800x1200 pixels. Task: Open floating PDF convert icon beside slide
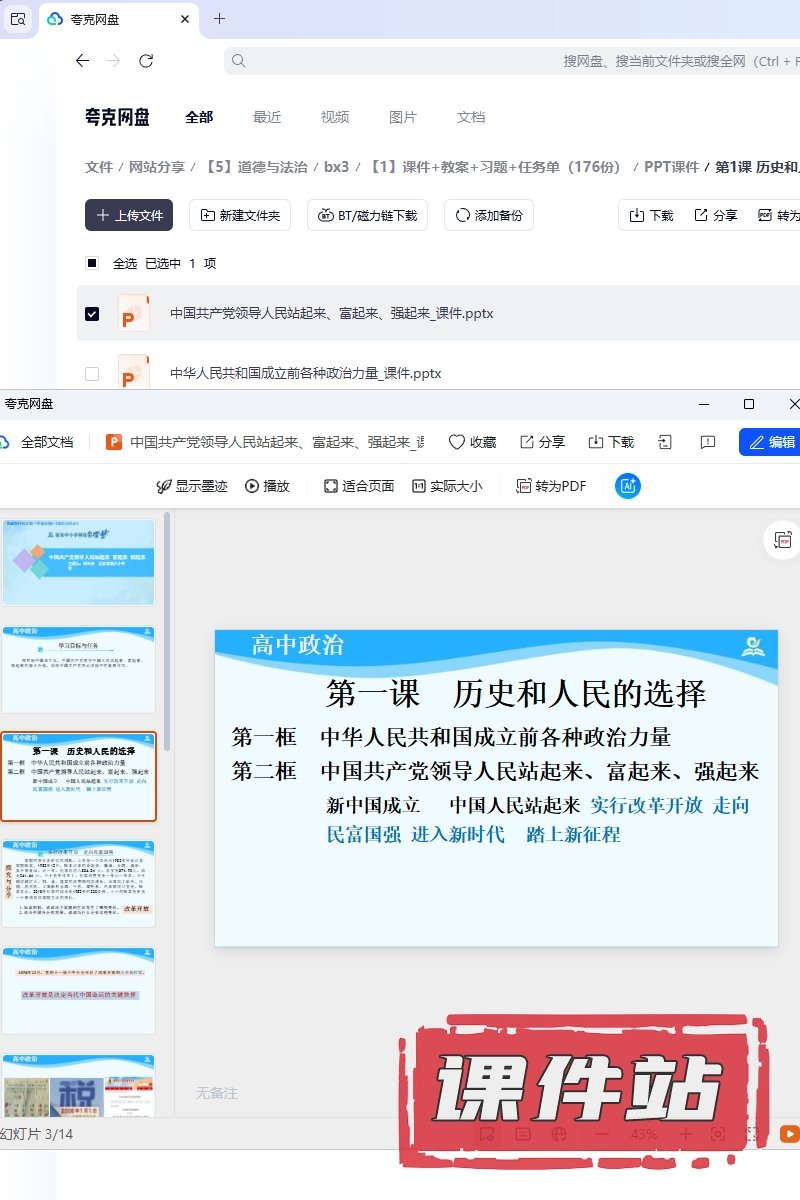[x=782, y=540]
